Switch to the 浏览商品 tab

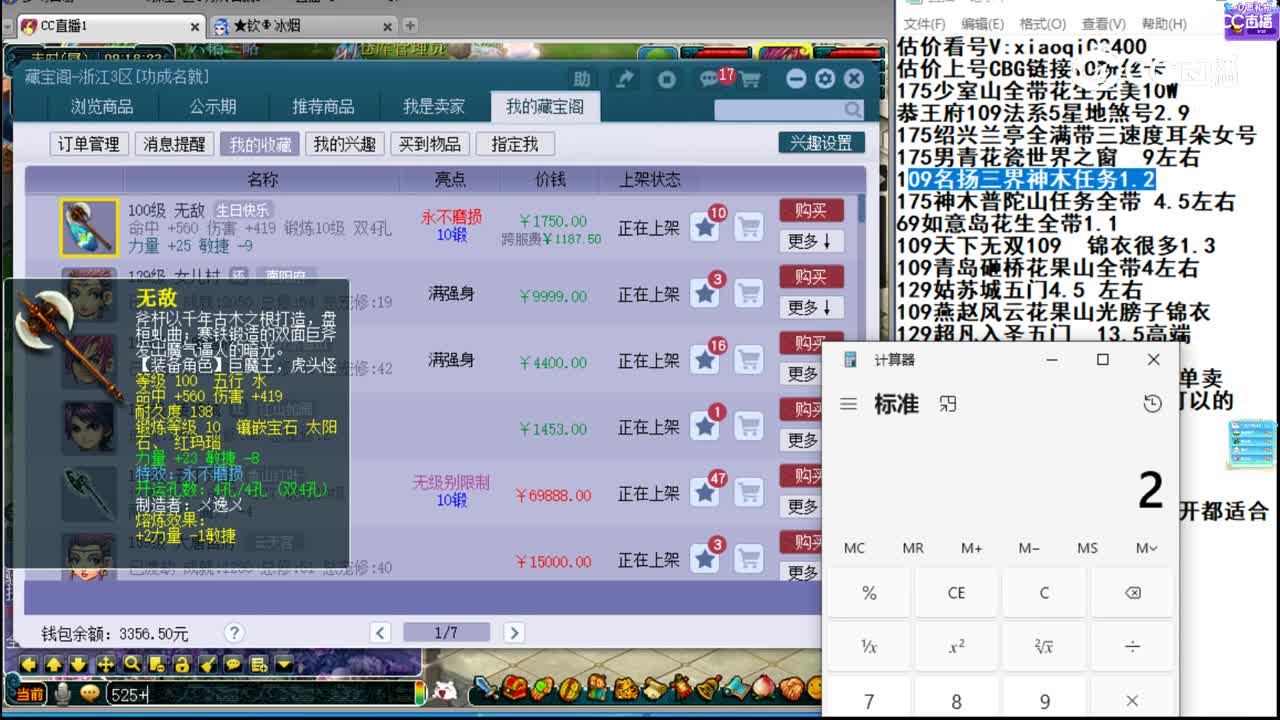[102, 106]
